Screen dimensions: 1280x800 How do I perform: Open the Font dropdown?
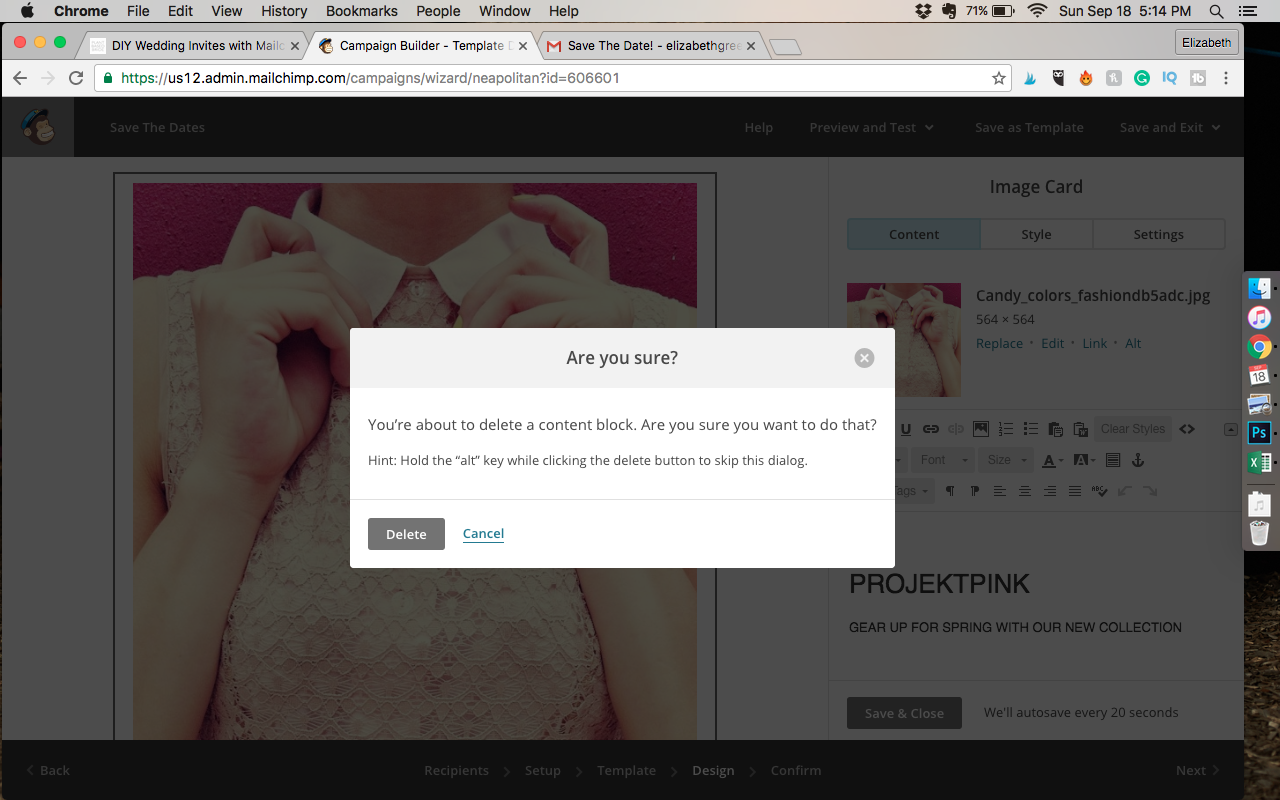[x=944, y=460]
